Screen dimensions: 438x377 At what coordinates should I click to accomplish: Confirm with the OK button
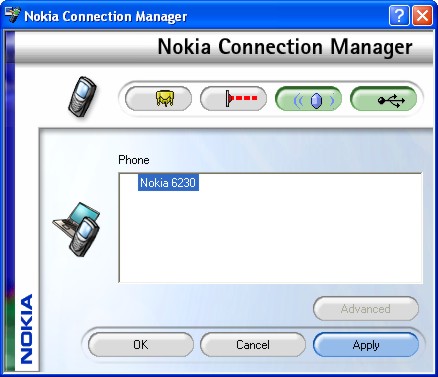[x=141, y=344]
